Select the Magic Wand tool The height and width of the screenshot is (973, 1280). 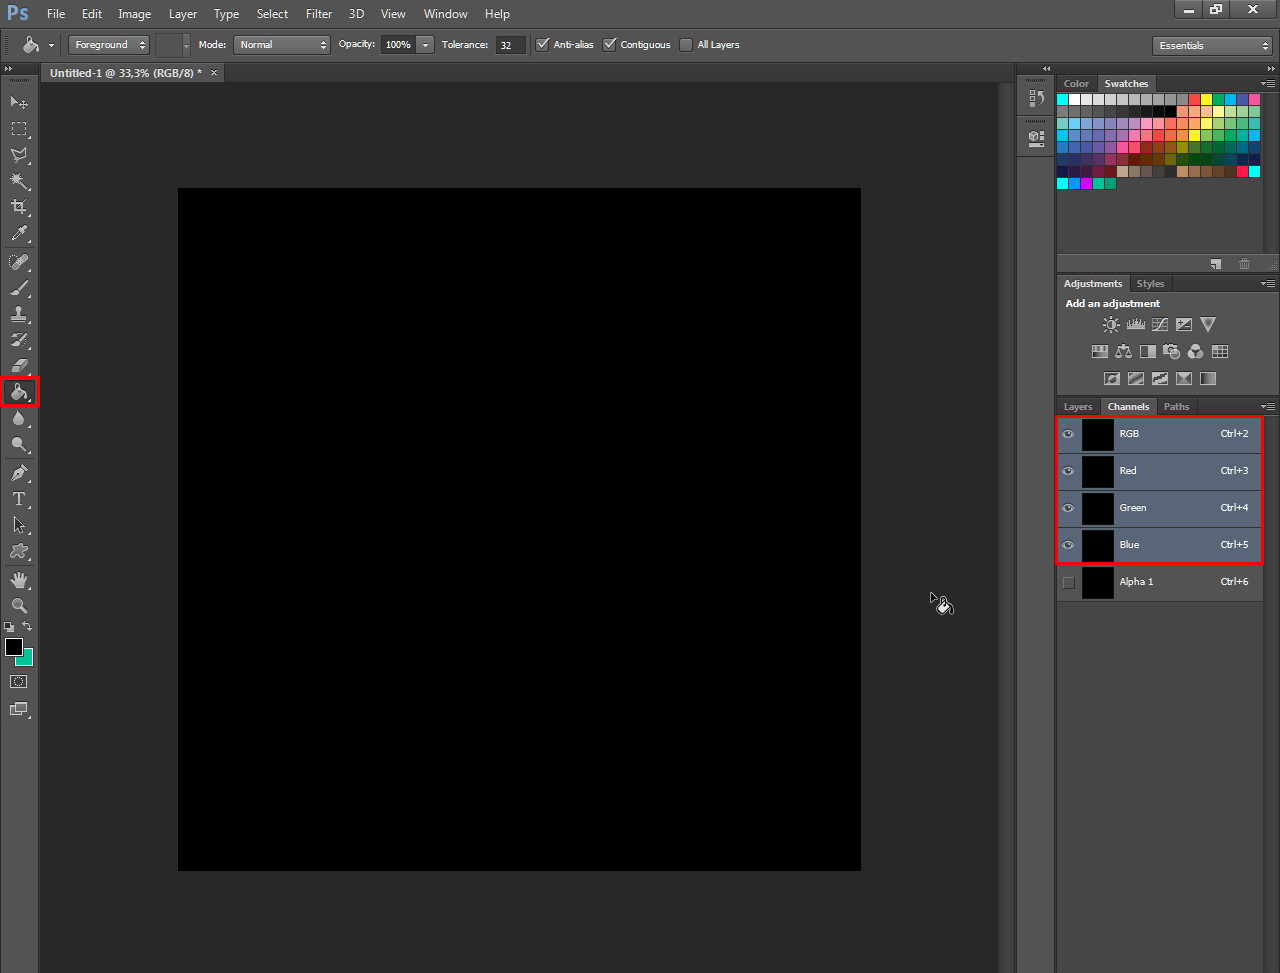pyautogui.click(x=18, y=181)
